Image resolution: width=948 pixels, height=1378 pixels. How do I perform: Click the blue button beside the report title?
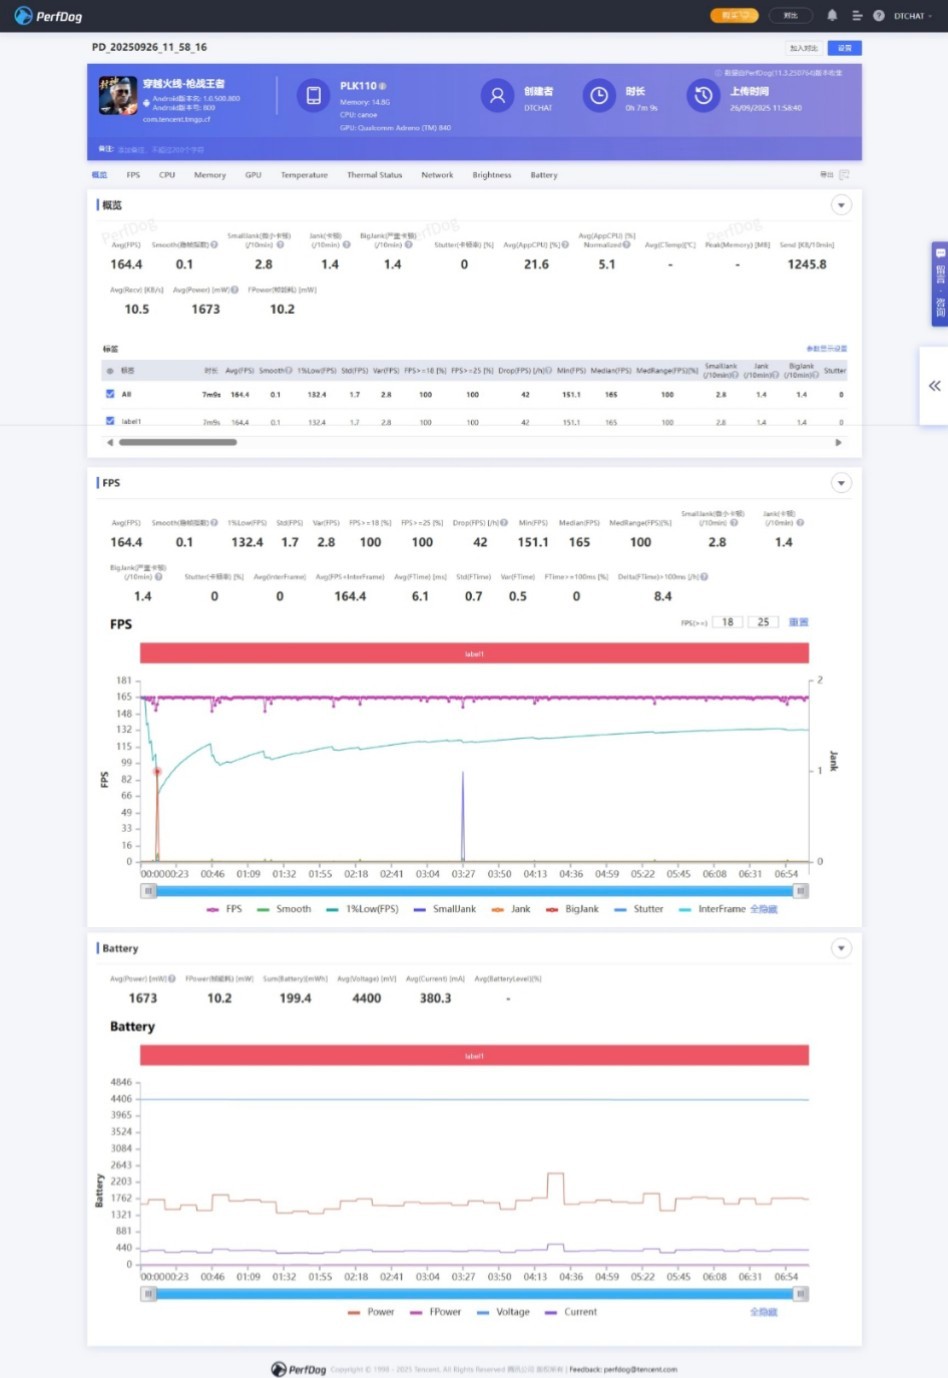coord(845,48)
